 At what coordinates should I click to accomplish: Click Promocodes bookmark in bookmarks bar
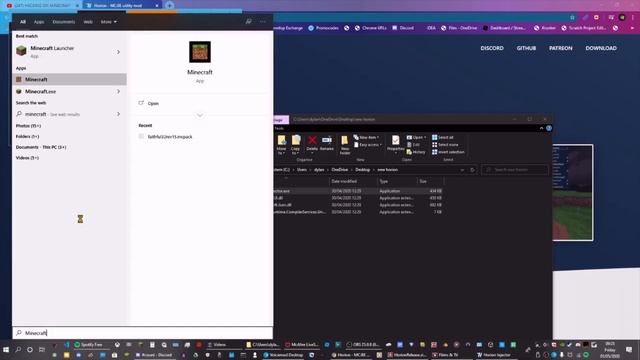(324, 28)
